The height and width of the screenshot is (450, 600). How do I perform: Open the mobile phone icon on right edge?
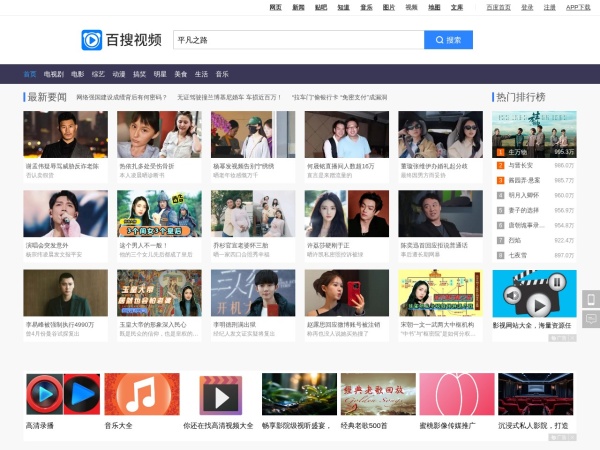click(590, 299)
